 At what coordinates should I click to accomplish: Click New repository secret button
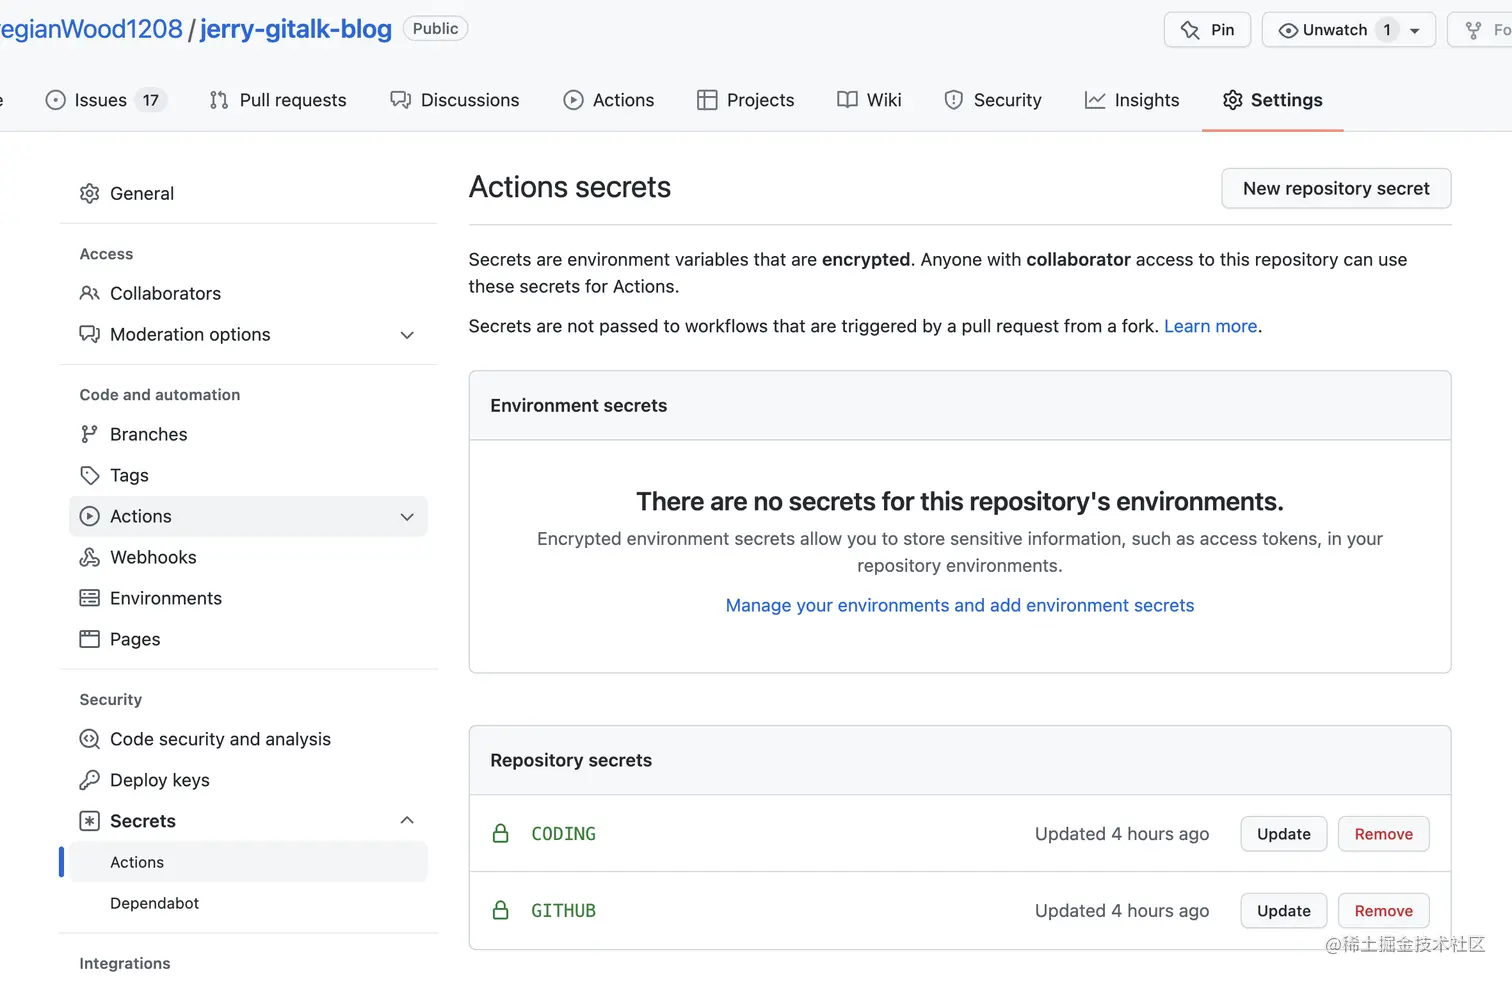pyautogui.click(x=1336, y=188)
